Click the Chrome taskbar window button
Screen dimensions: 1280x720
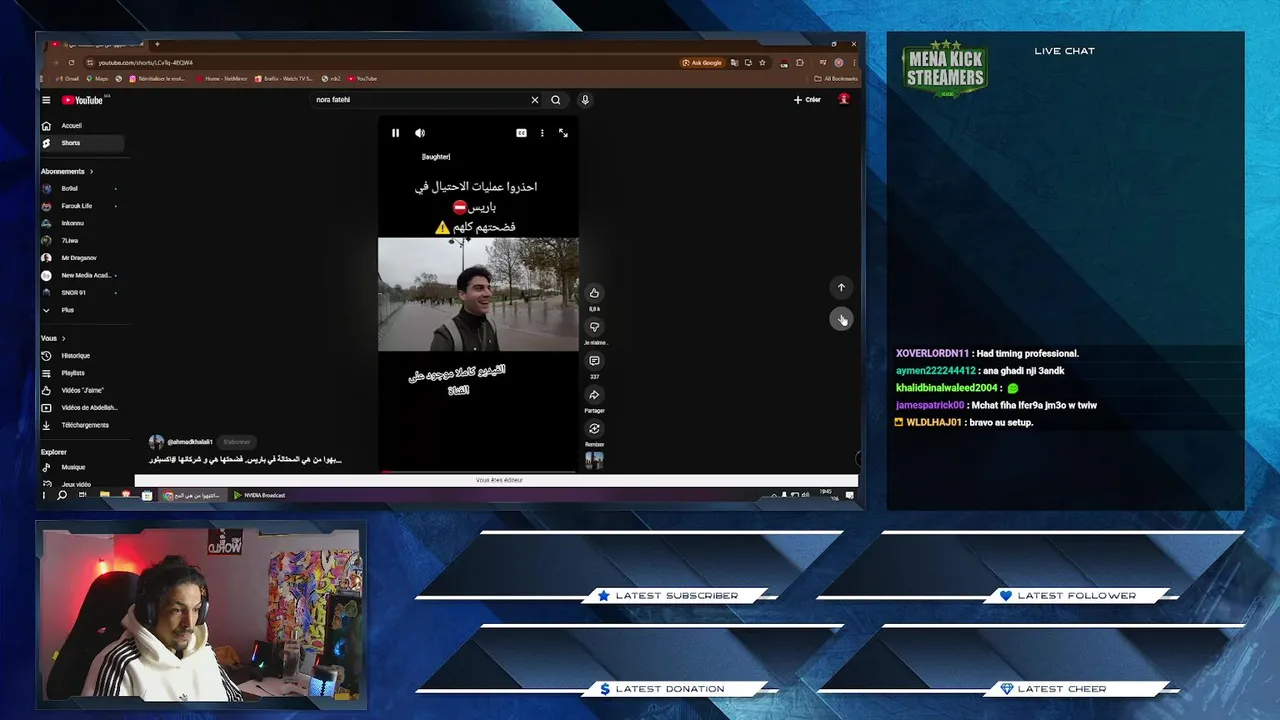click(194, 495)
